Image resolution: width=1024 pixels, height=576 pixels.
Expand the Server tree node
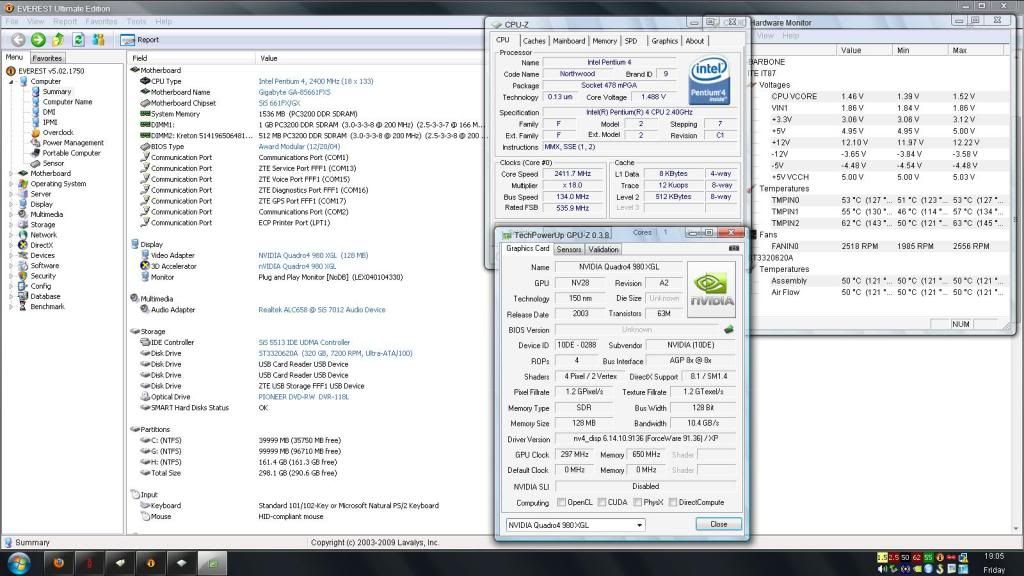pos(11,194)
